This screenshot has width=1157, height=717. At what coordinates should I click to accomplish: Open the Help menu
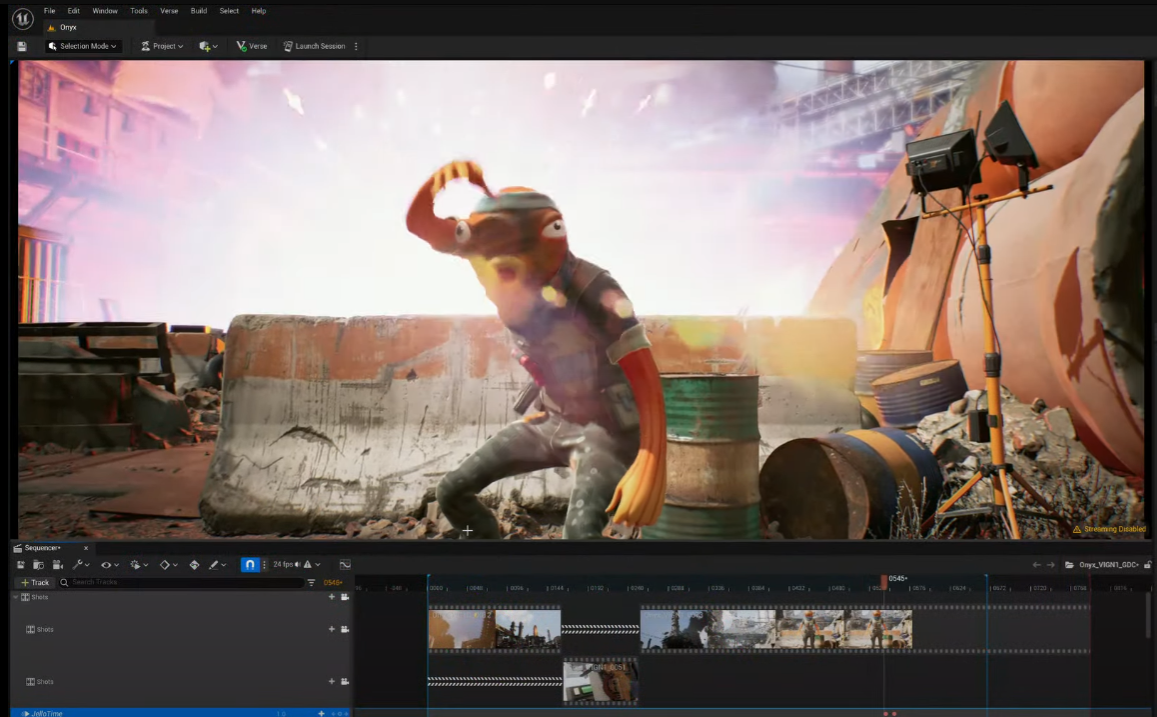(x=258, y=11)
